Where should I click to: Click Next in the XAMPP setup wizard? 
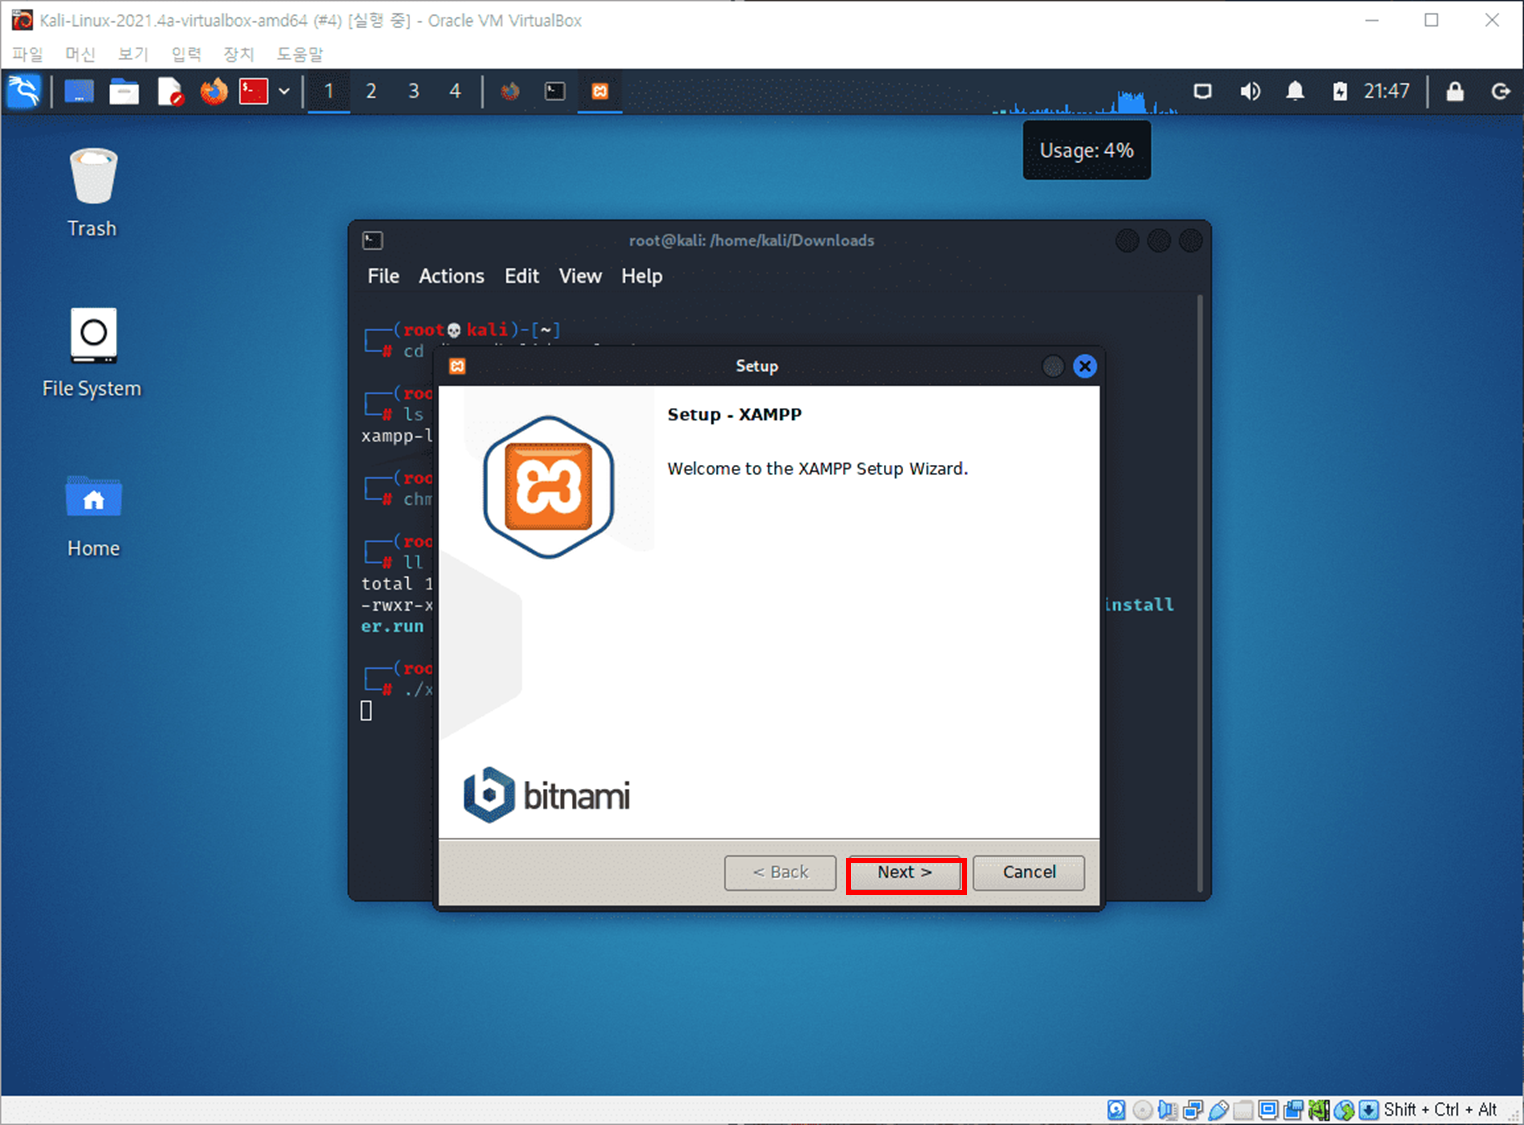pyautogui.click(x=904, y=872)
